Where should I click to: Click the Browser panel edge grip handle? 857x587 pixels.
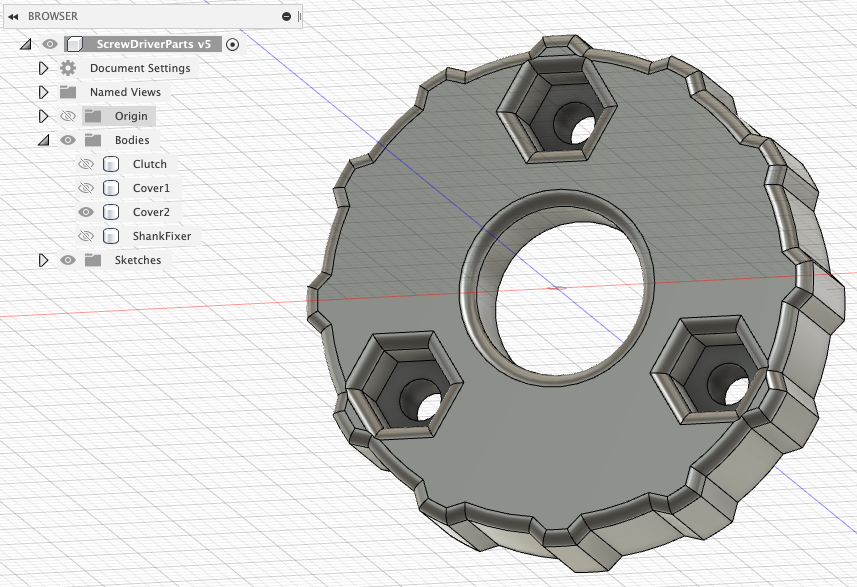tap(299, 17)
